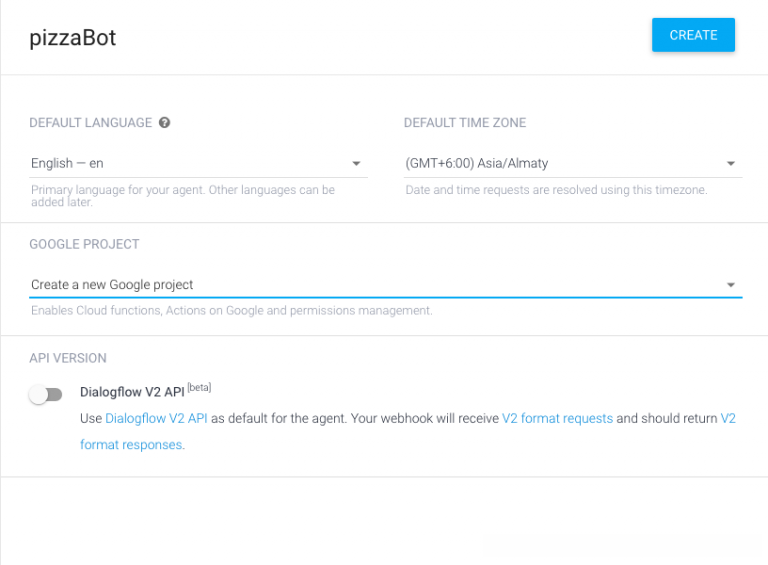Click the Enables Cloud functions helper text
768x565 pixels.
coord(231,311)
